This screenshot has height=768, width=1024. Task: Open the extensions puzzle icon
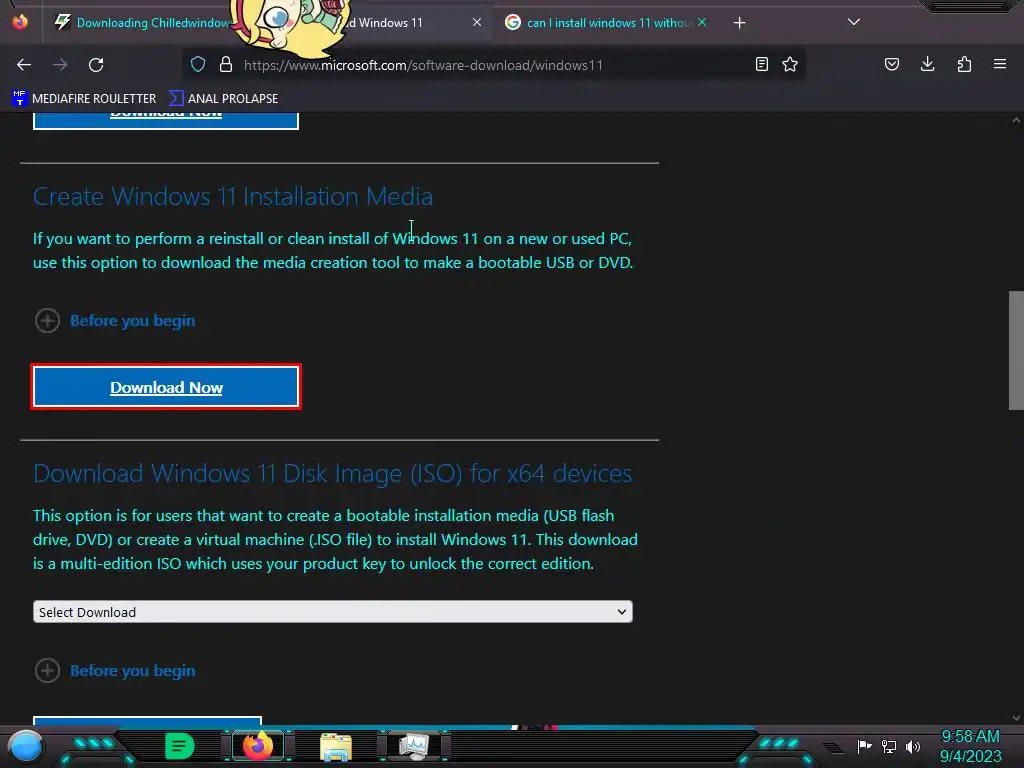tap(964, 64)
